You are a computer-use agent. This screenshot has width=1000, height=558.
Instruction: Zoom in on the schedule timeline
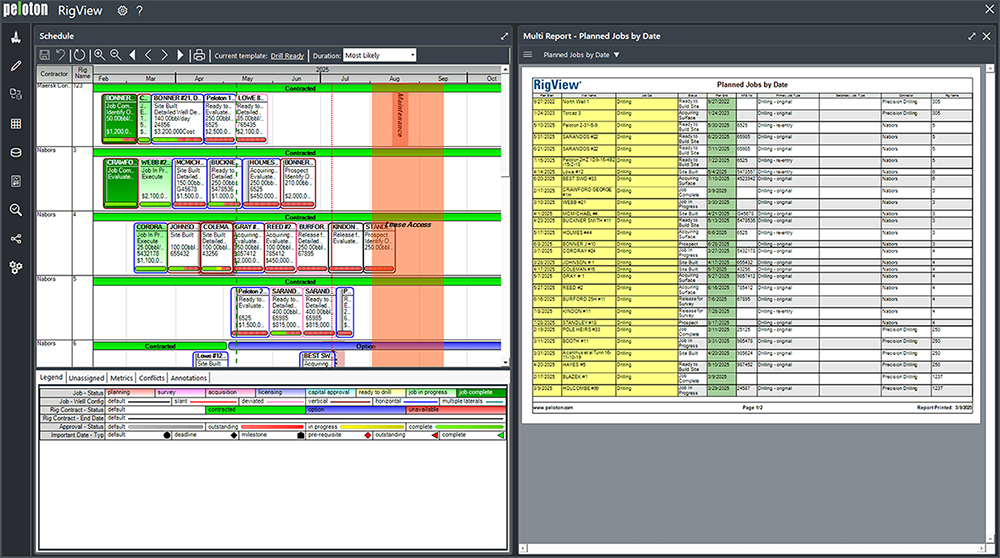99,55
